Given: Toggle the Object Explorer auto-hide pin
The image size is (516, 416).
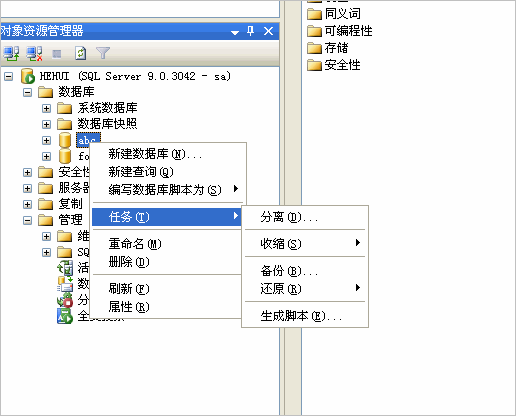Looking at the screenshot, I should pyautogui.click(x=251, y=31).
